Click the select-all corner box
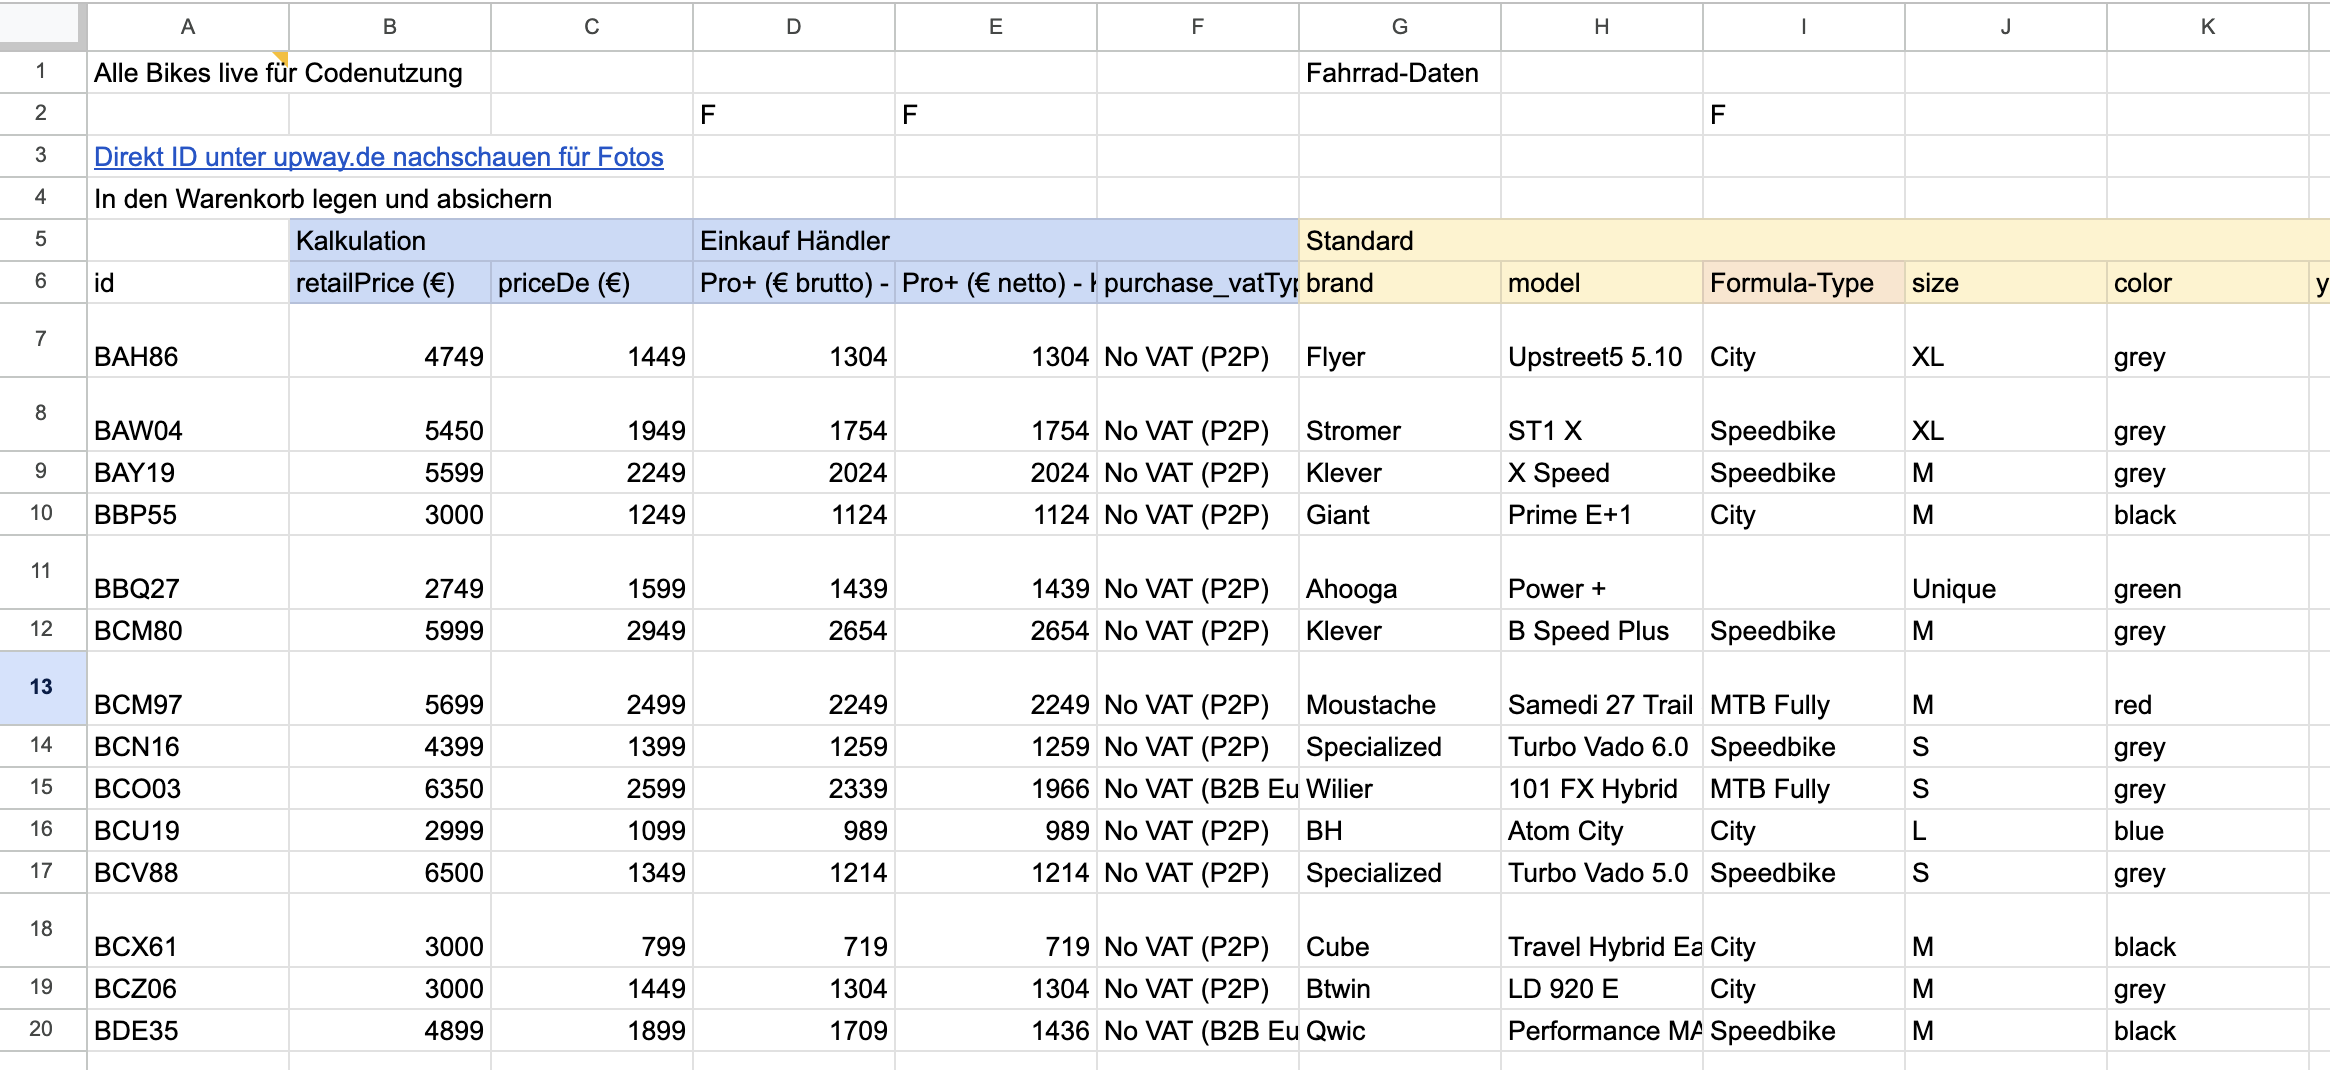The image size is (2330, 1070). tap(40, 25)
